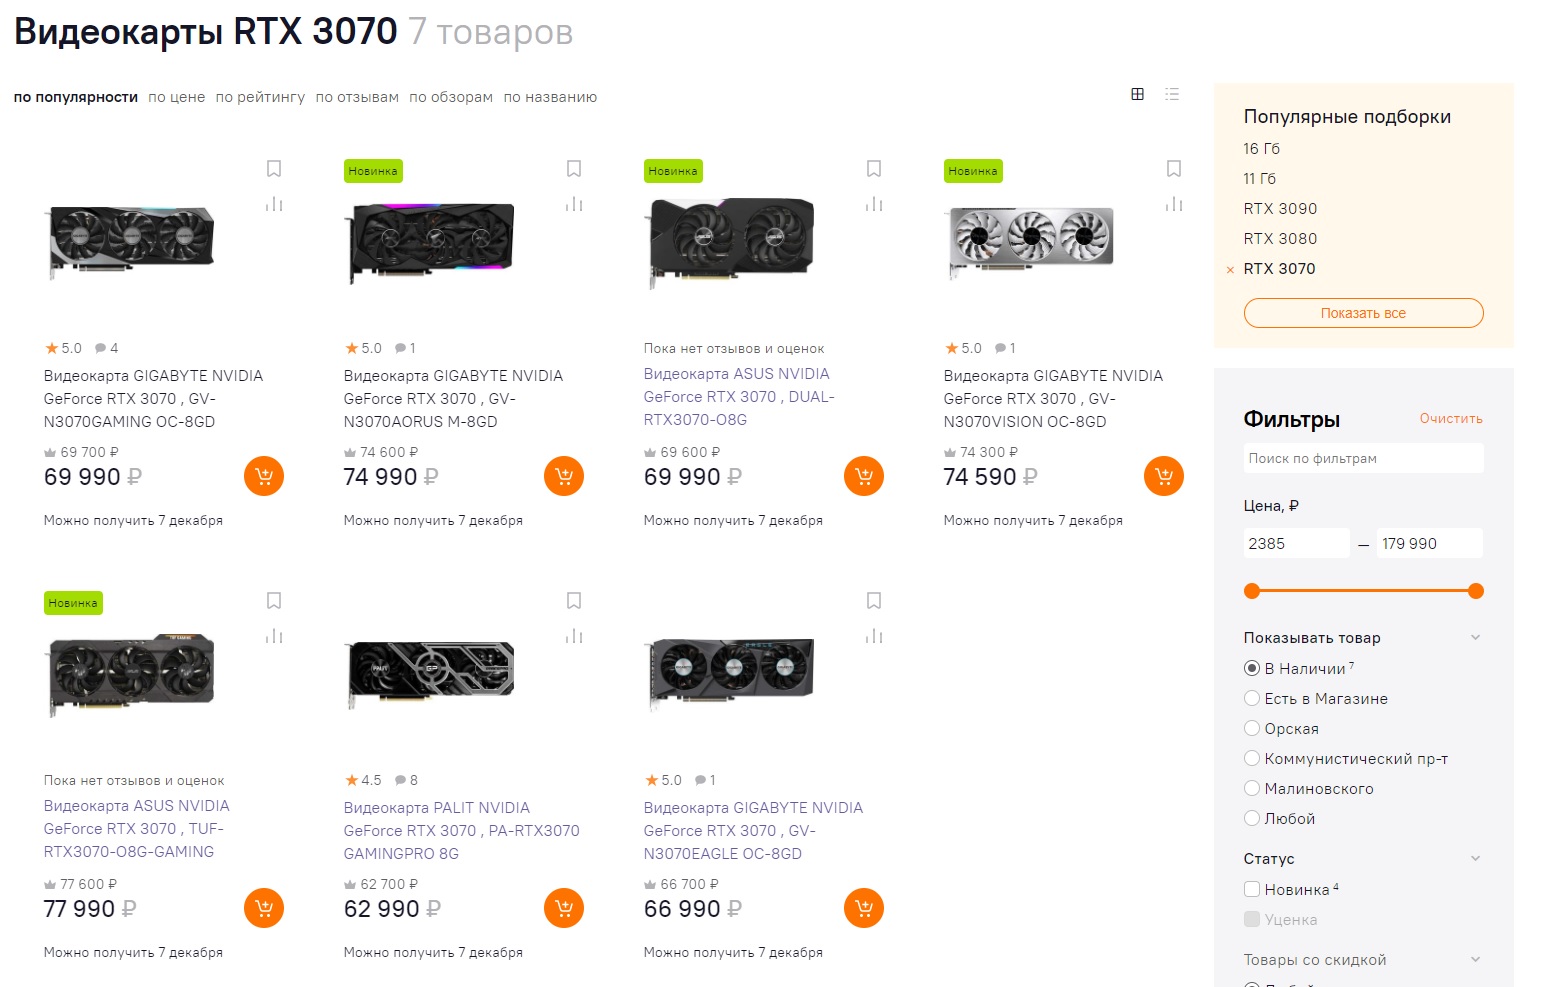Add GIGABYTE N3070VISION card to cart
Image resolution: width=1559 pixels, height=987 pixels.
point(1164,476)
